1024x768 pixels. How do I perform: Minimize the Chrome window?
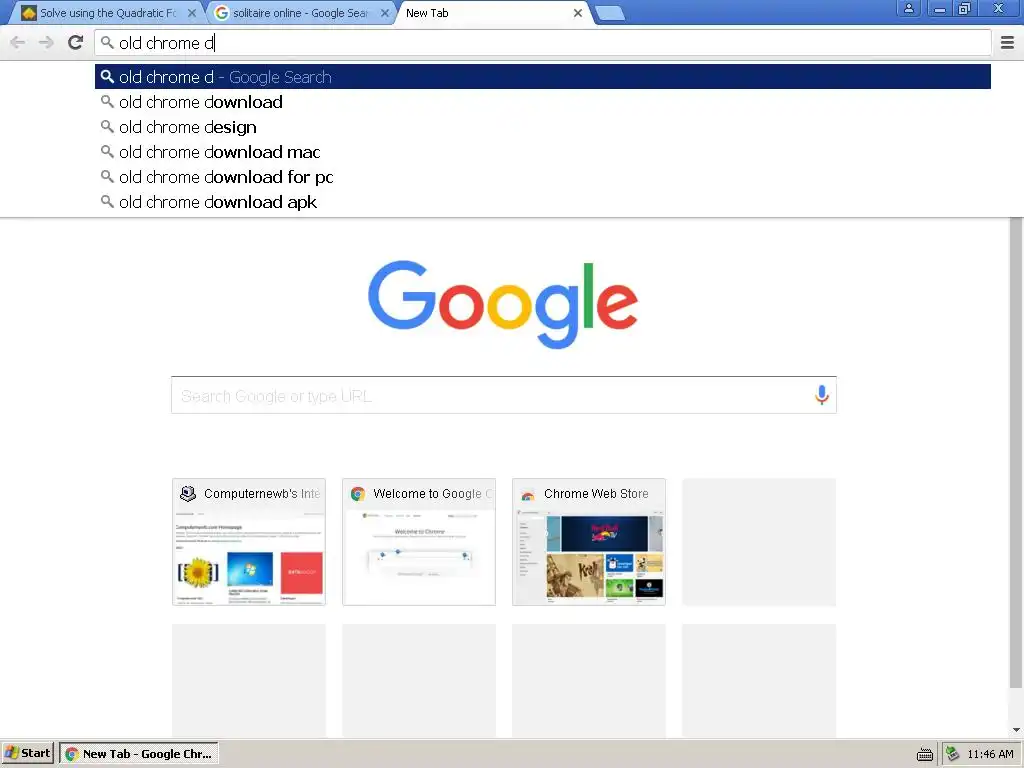940,8
